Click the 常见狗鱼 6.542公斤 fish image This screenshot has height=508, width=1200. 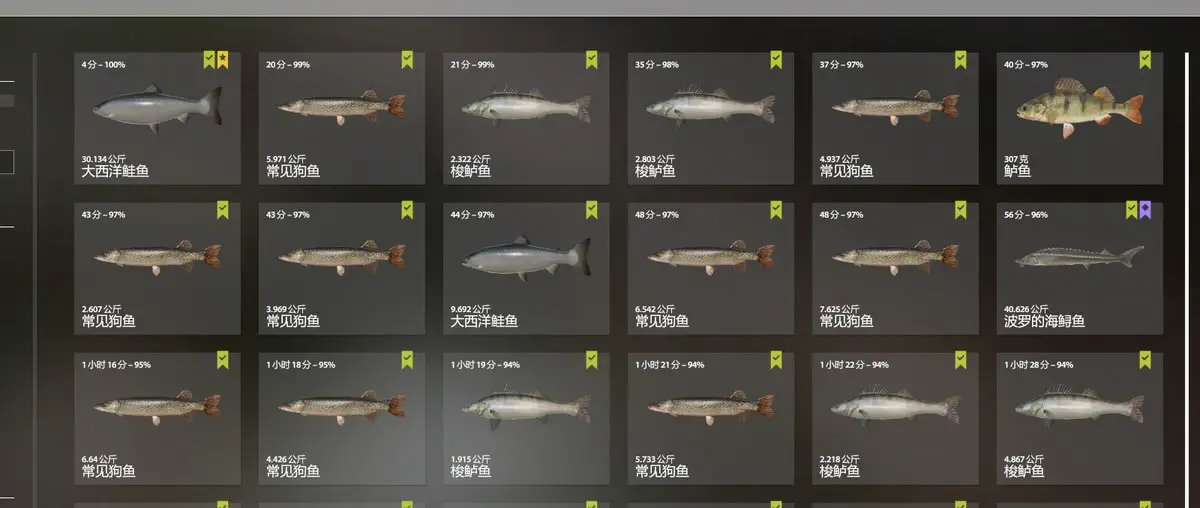[711, 256]
